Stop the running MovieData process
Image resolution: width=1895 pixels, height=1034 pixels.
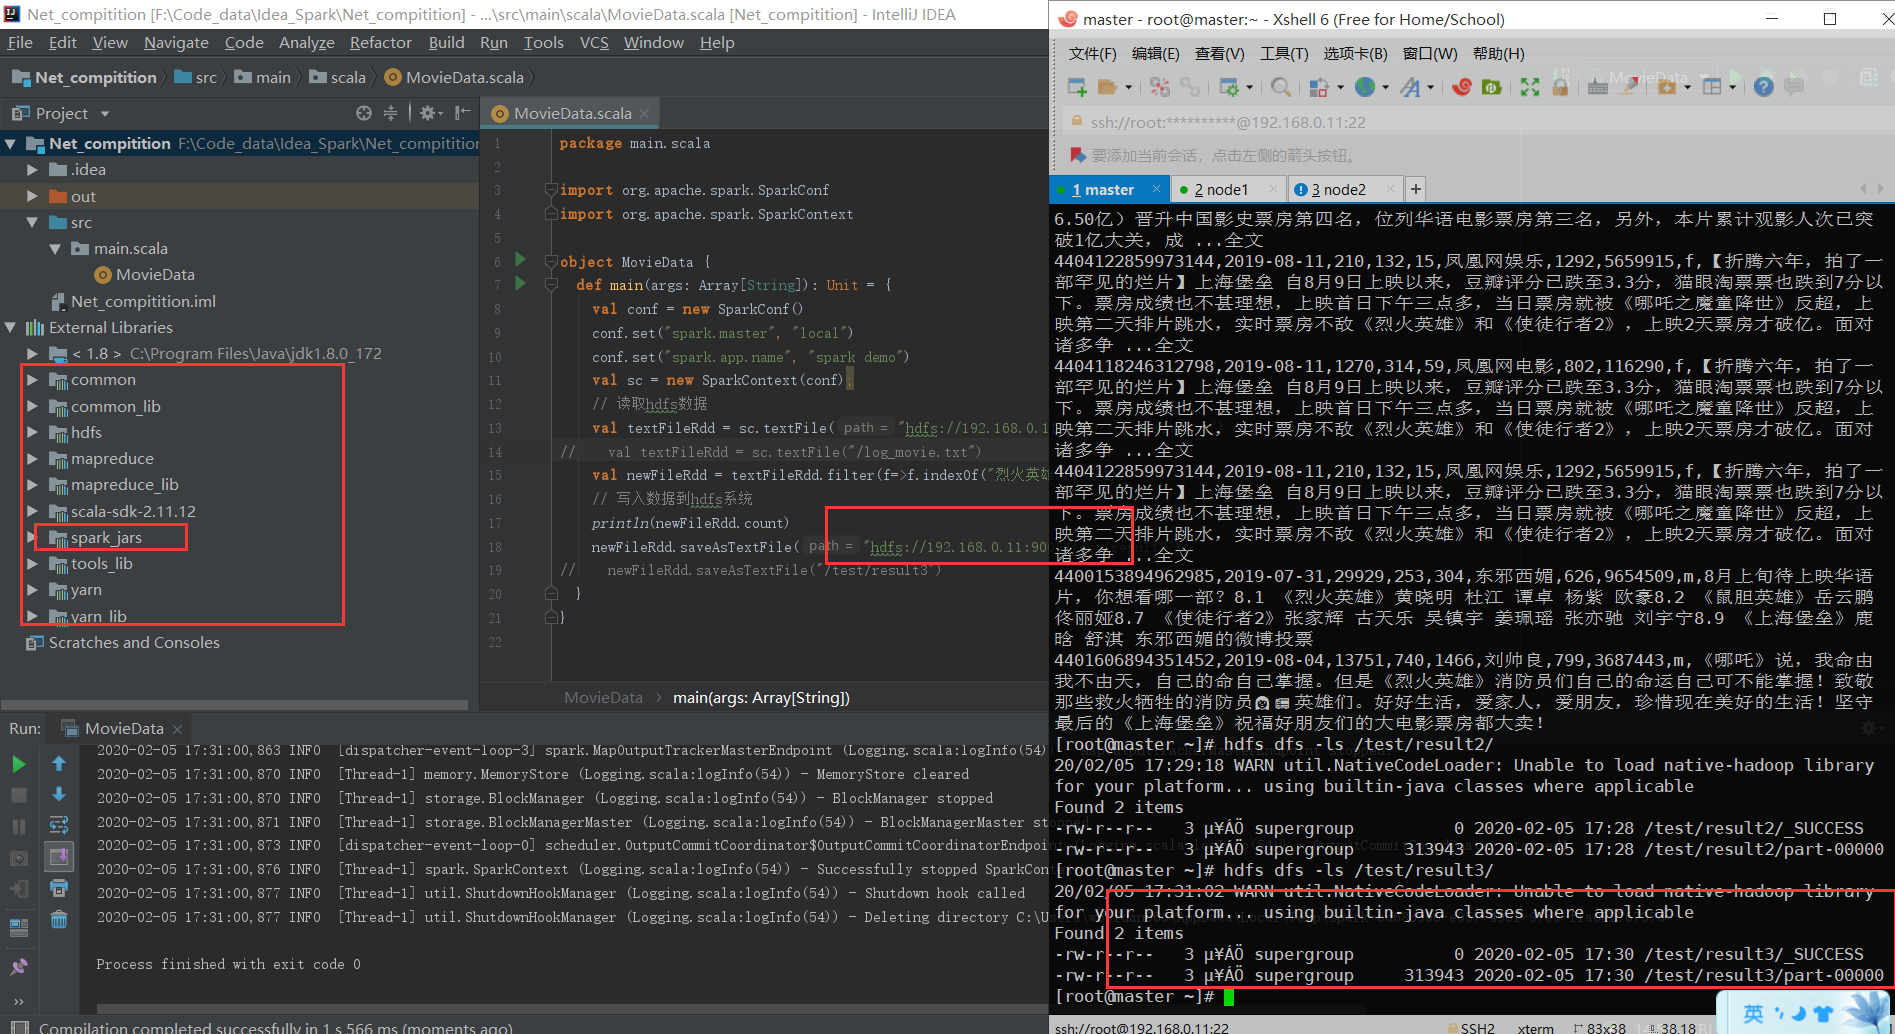pos(19,793)
